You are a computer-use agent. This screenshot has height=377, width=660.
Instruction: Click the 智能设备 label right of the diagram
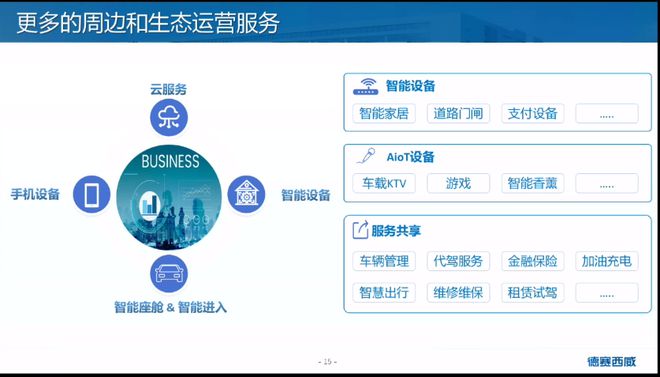(x=306, y=195)
